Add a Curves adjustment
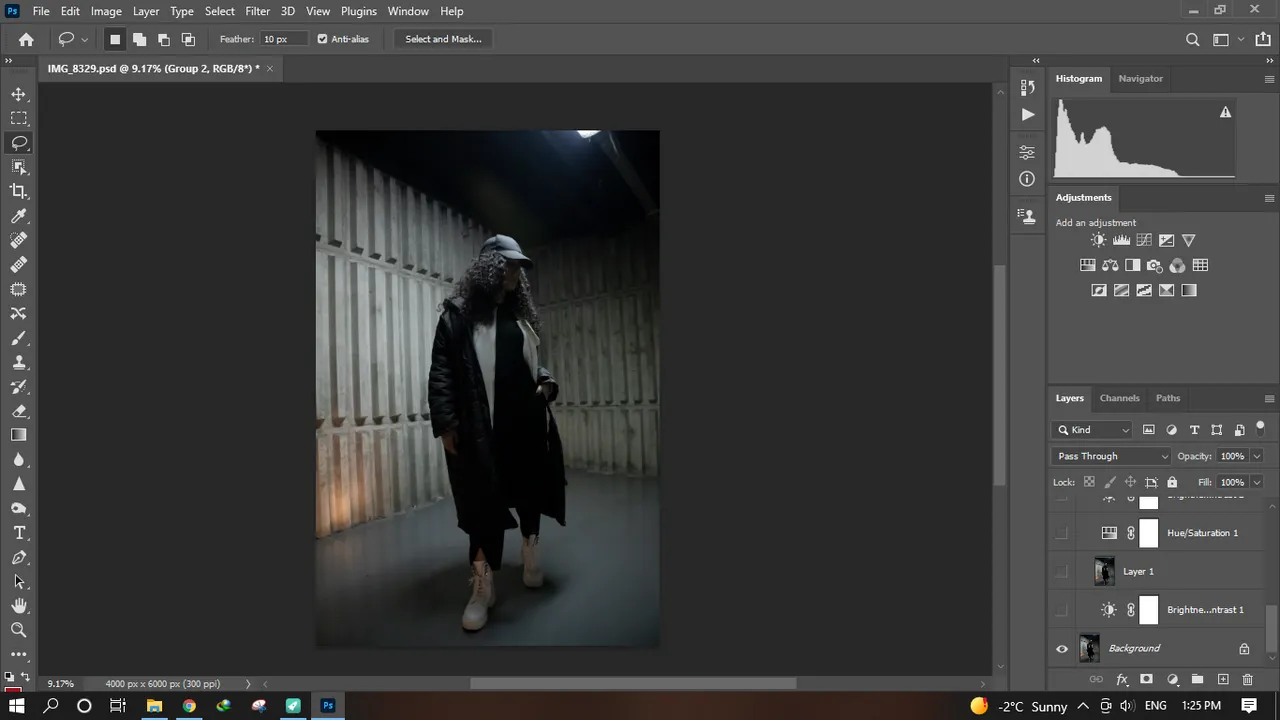Viewport: 1280px width, 720px height. (1144, 240)
